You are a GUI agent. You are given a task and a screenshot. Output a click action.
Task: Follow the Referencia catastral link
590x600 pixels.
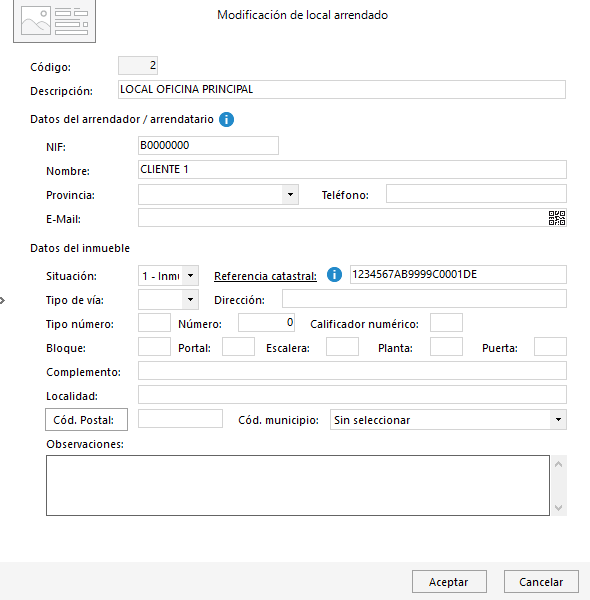click(x=265, y=276)
